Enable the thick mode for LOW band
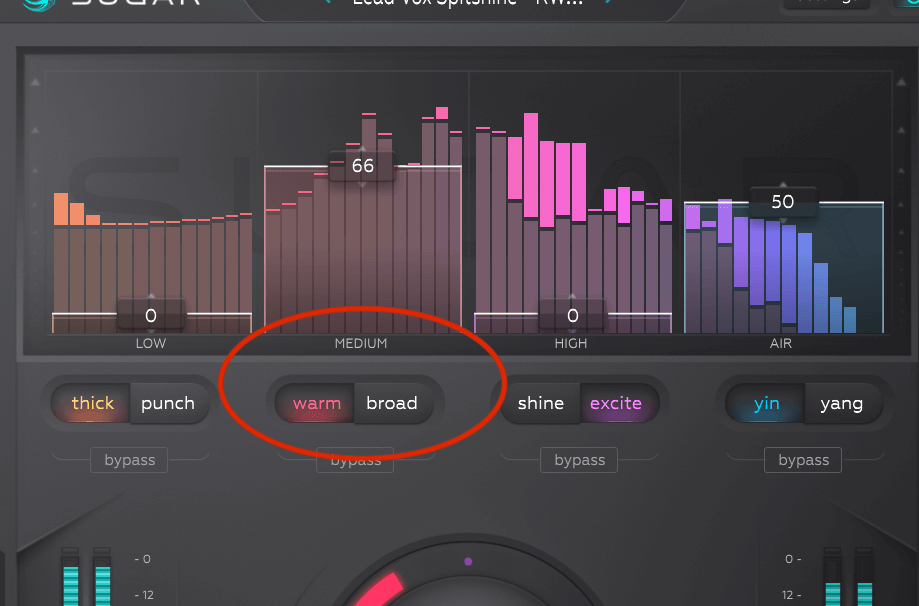 91,403
